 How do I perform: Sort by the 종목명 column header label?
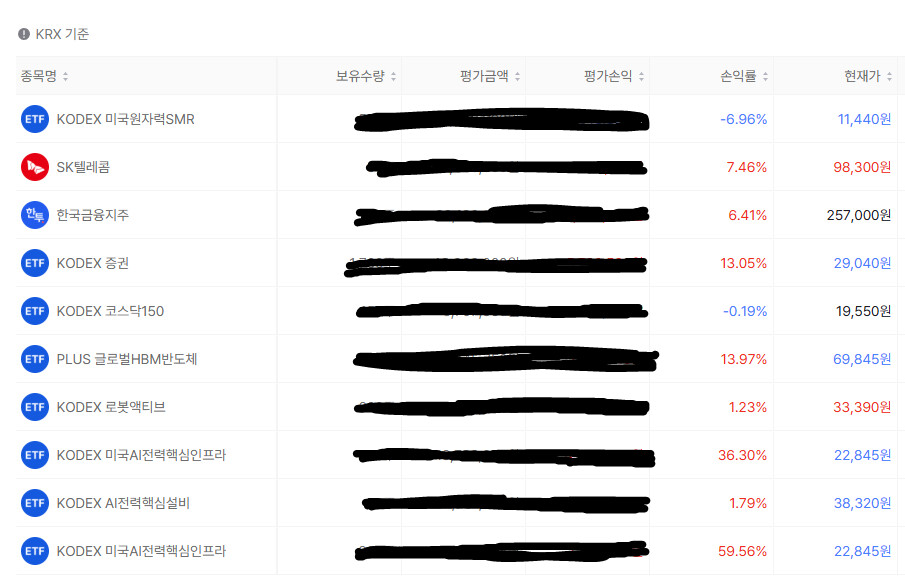coord(39,76)
